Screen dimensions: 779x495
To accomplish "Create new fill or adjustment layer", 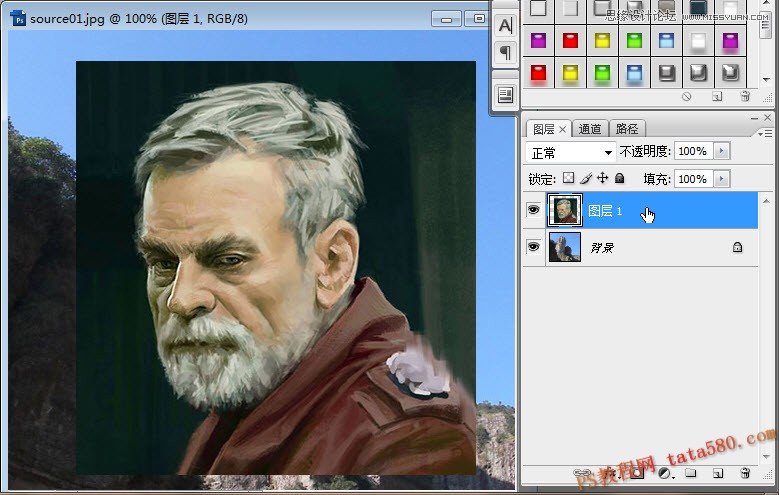I will click(664, 473).
